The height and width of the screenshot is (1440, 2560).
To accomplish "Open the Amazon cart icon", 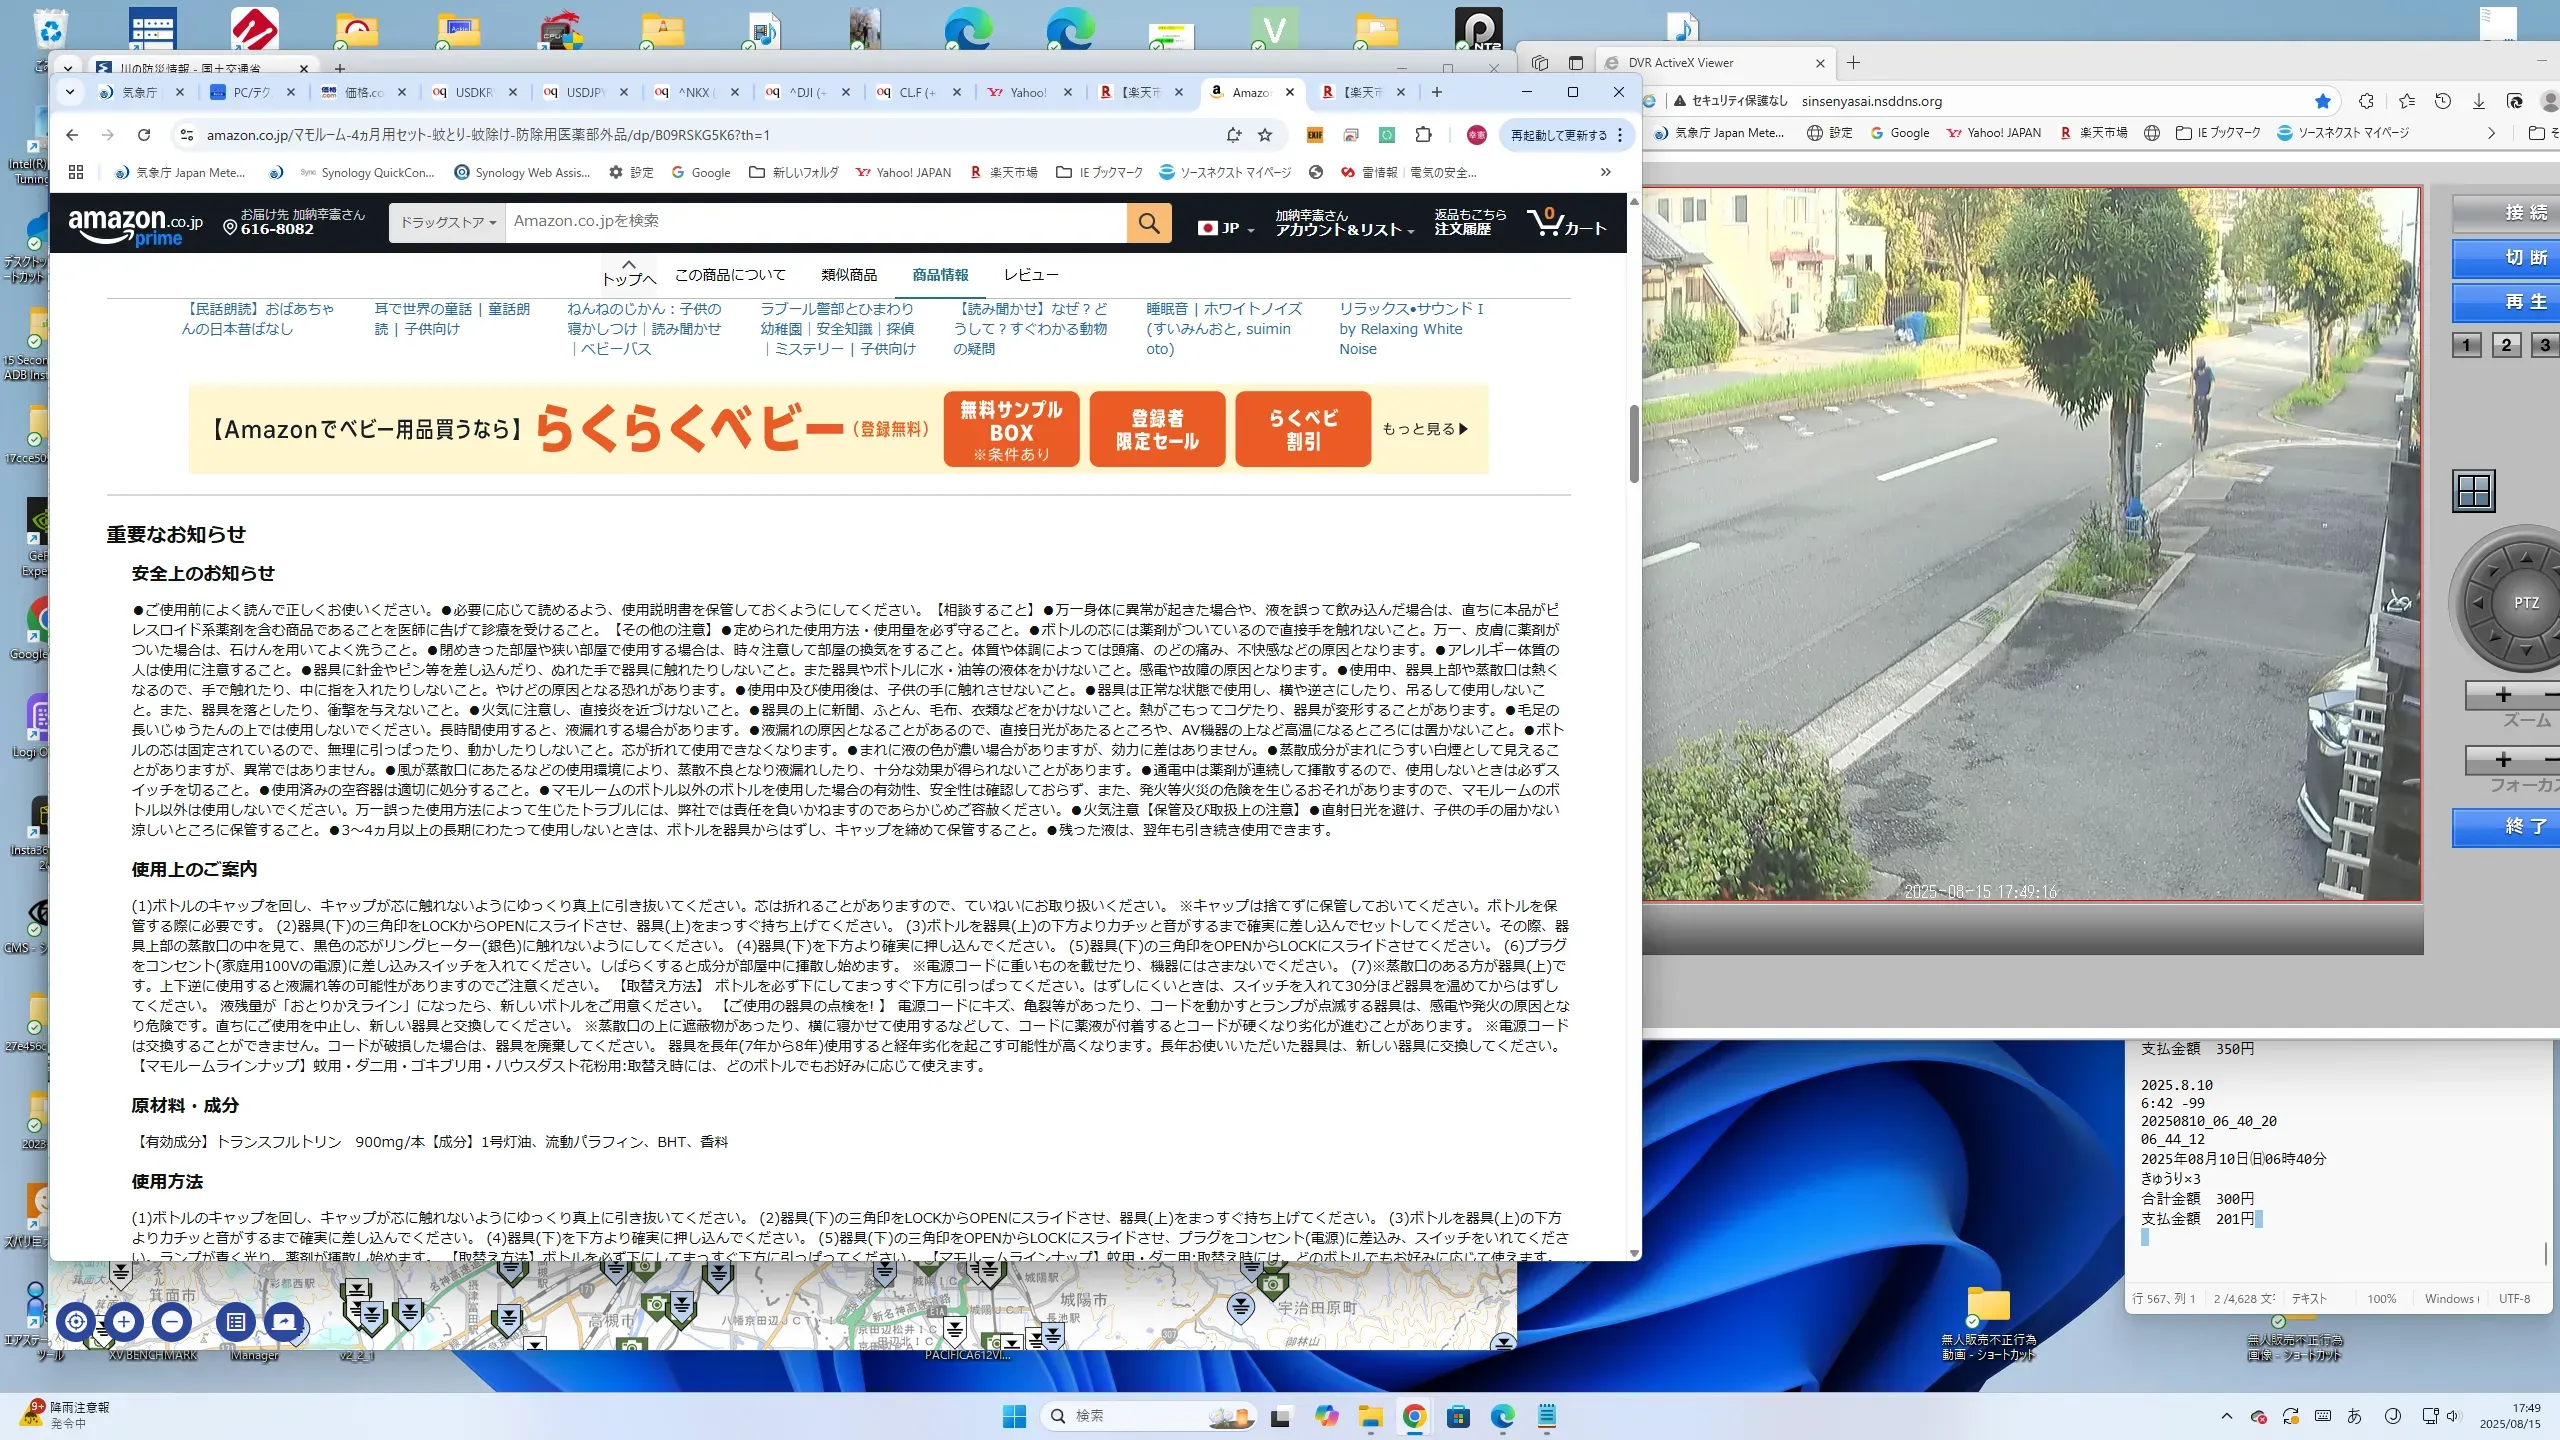I will coord(1565,223).
